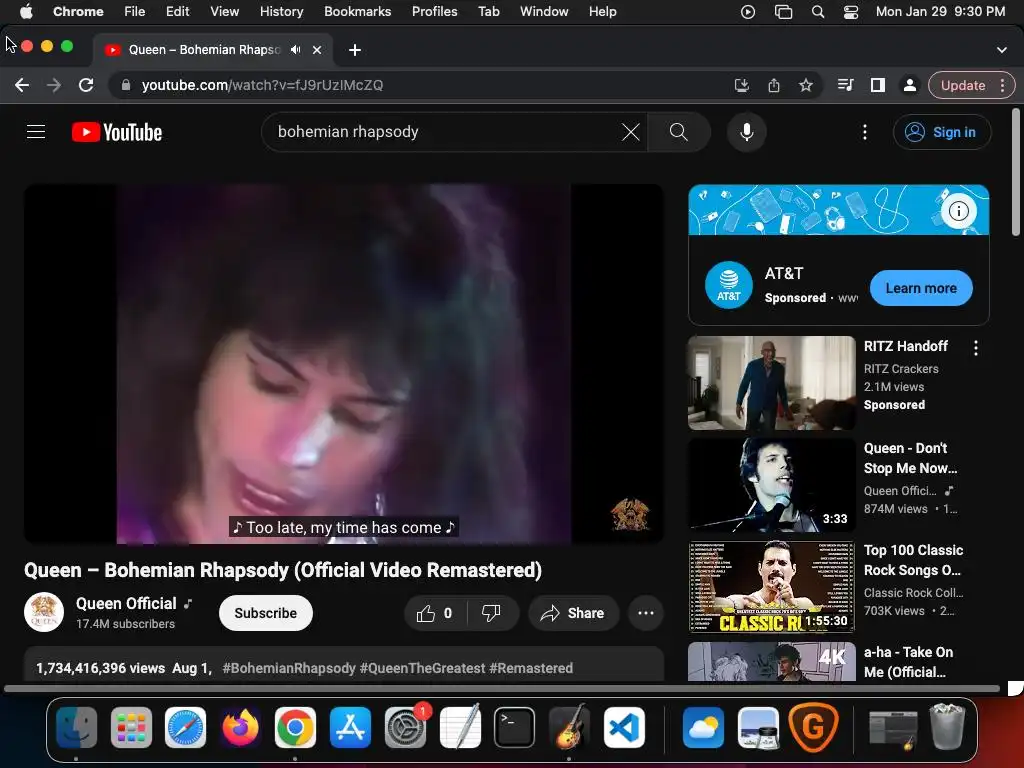Run search with the magnifier button
This screenshot has width=1024, height=768.
coord(679,132)
